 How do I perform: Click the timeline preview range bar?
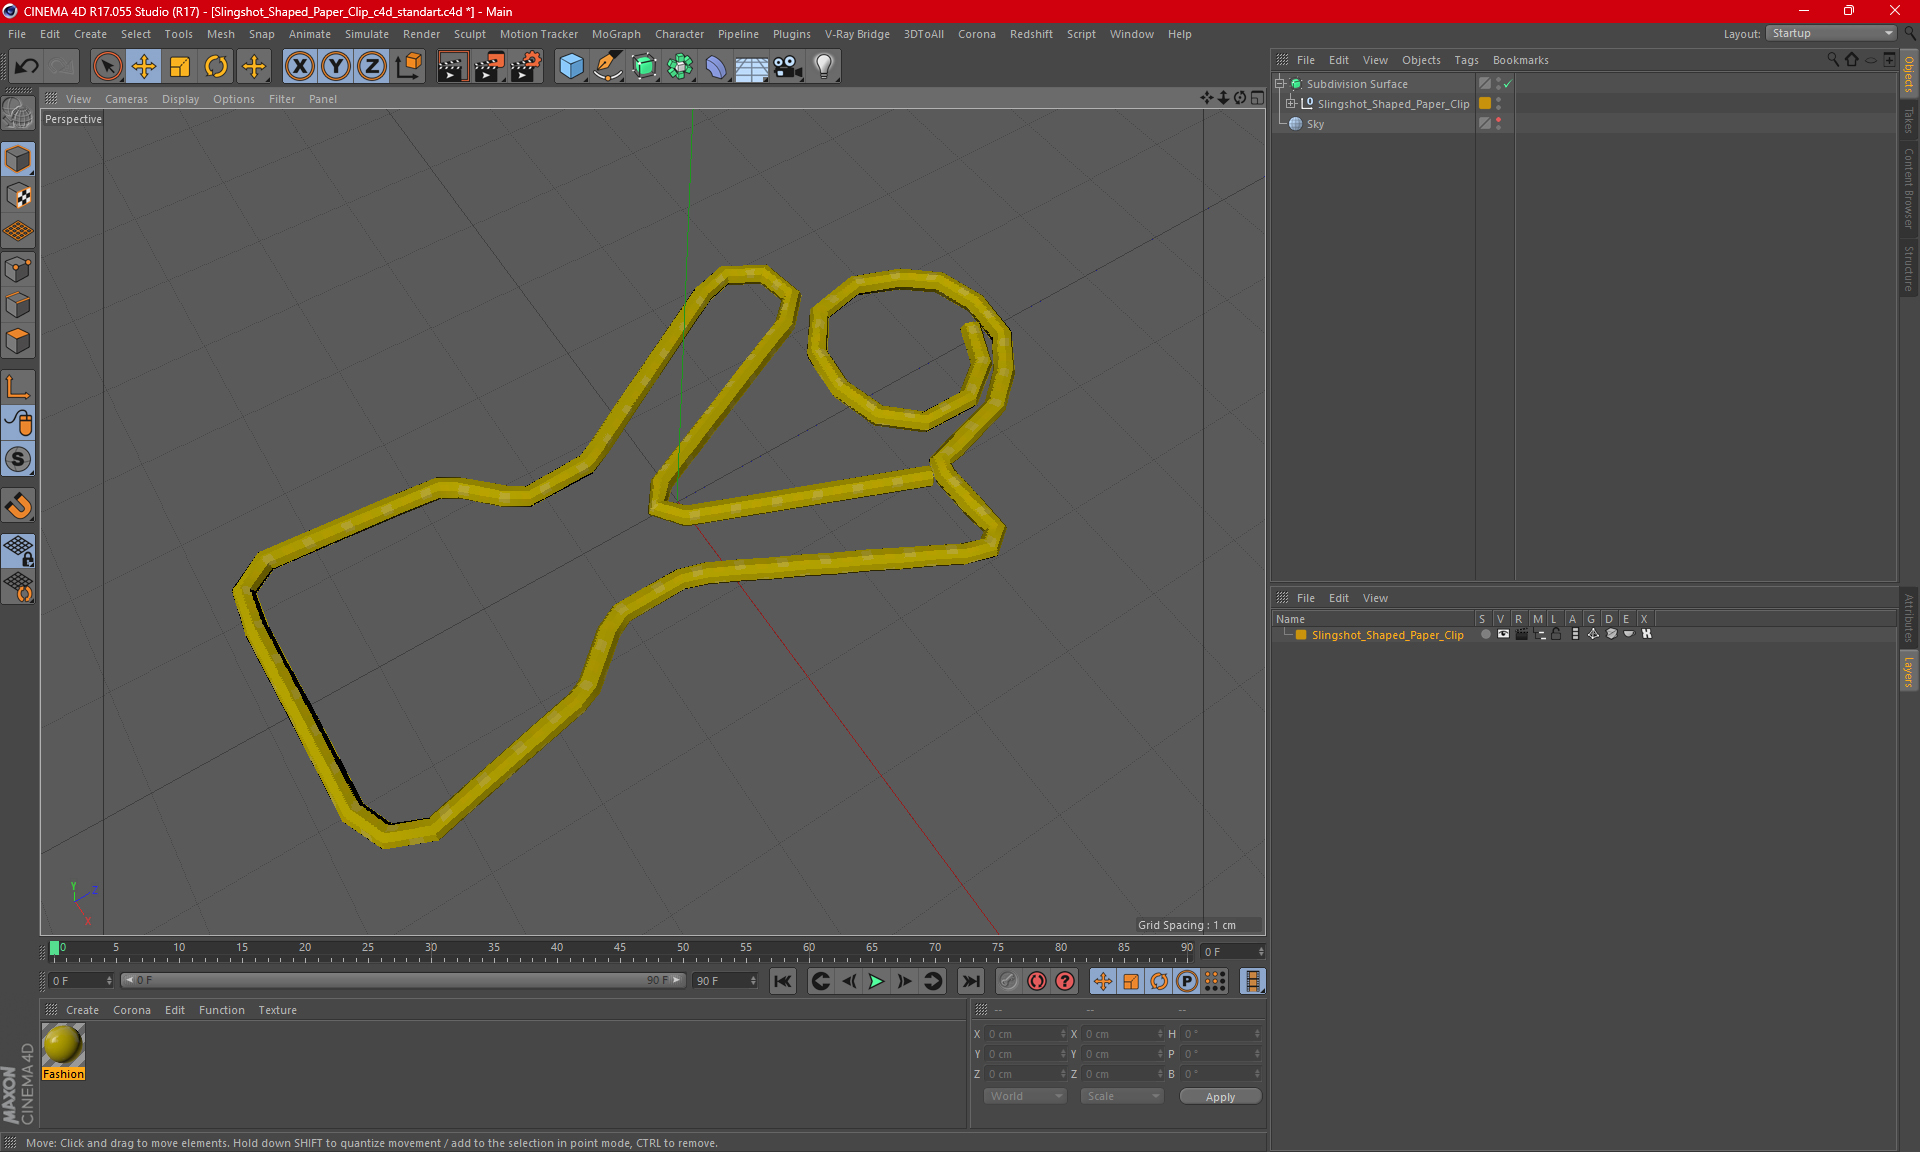click(x=404, y=980)
